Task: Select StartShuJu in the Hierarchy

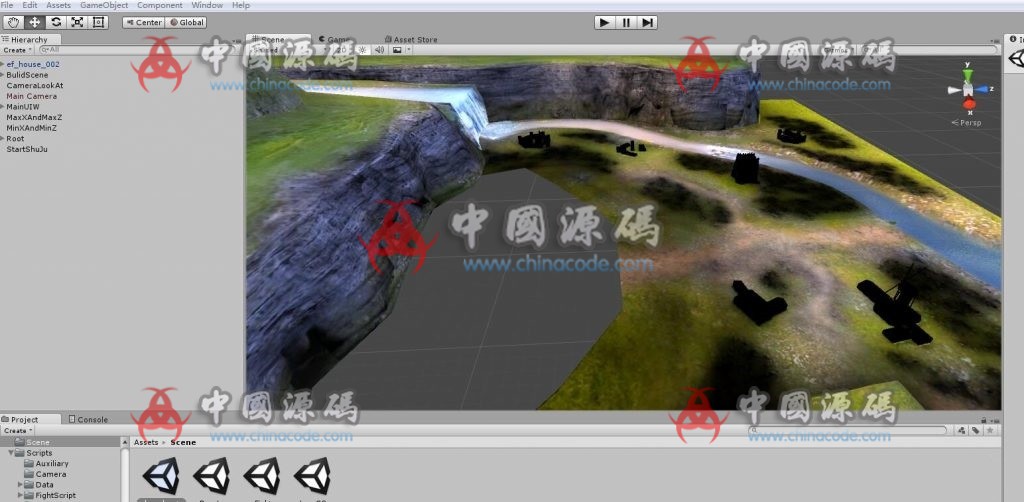Action: point(27,149)
